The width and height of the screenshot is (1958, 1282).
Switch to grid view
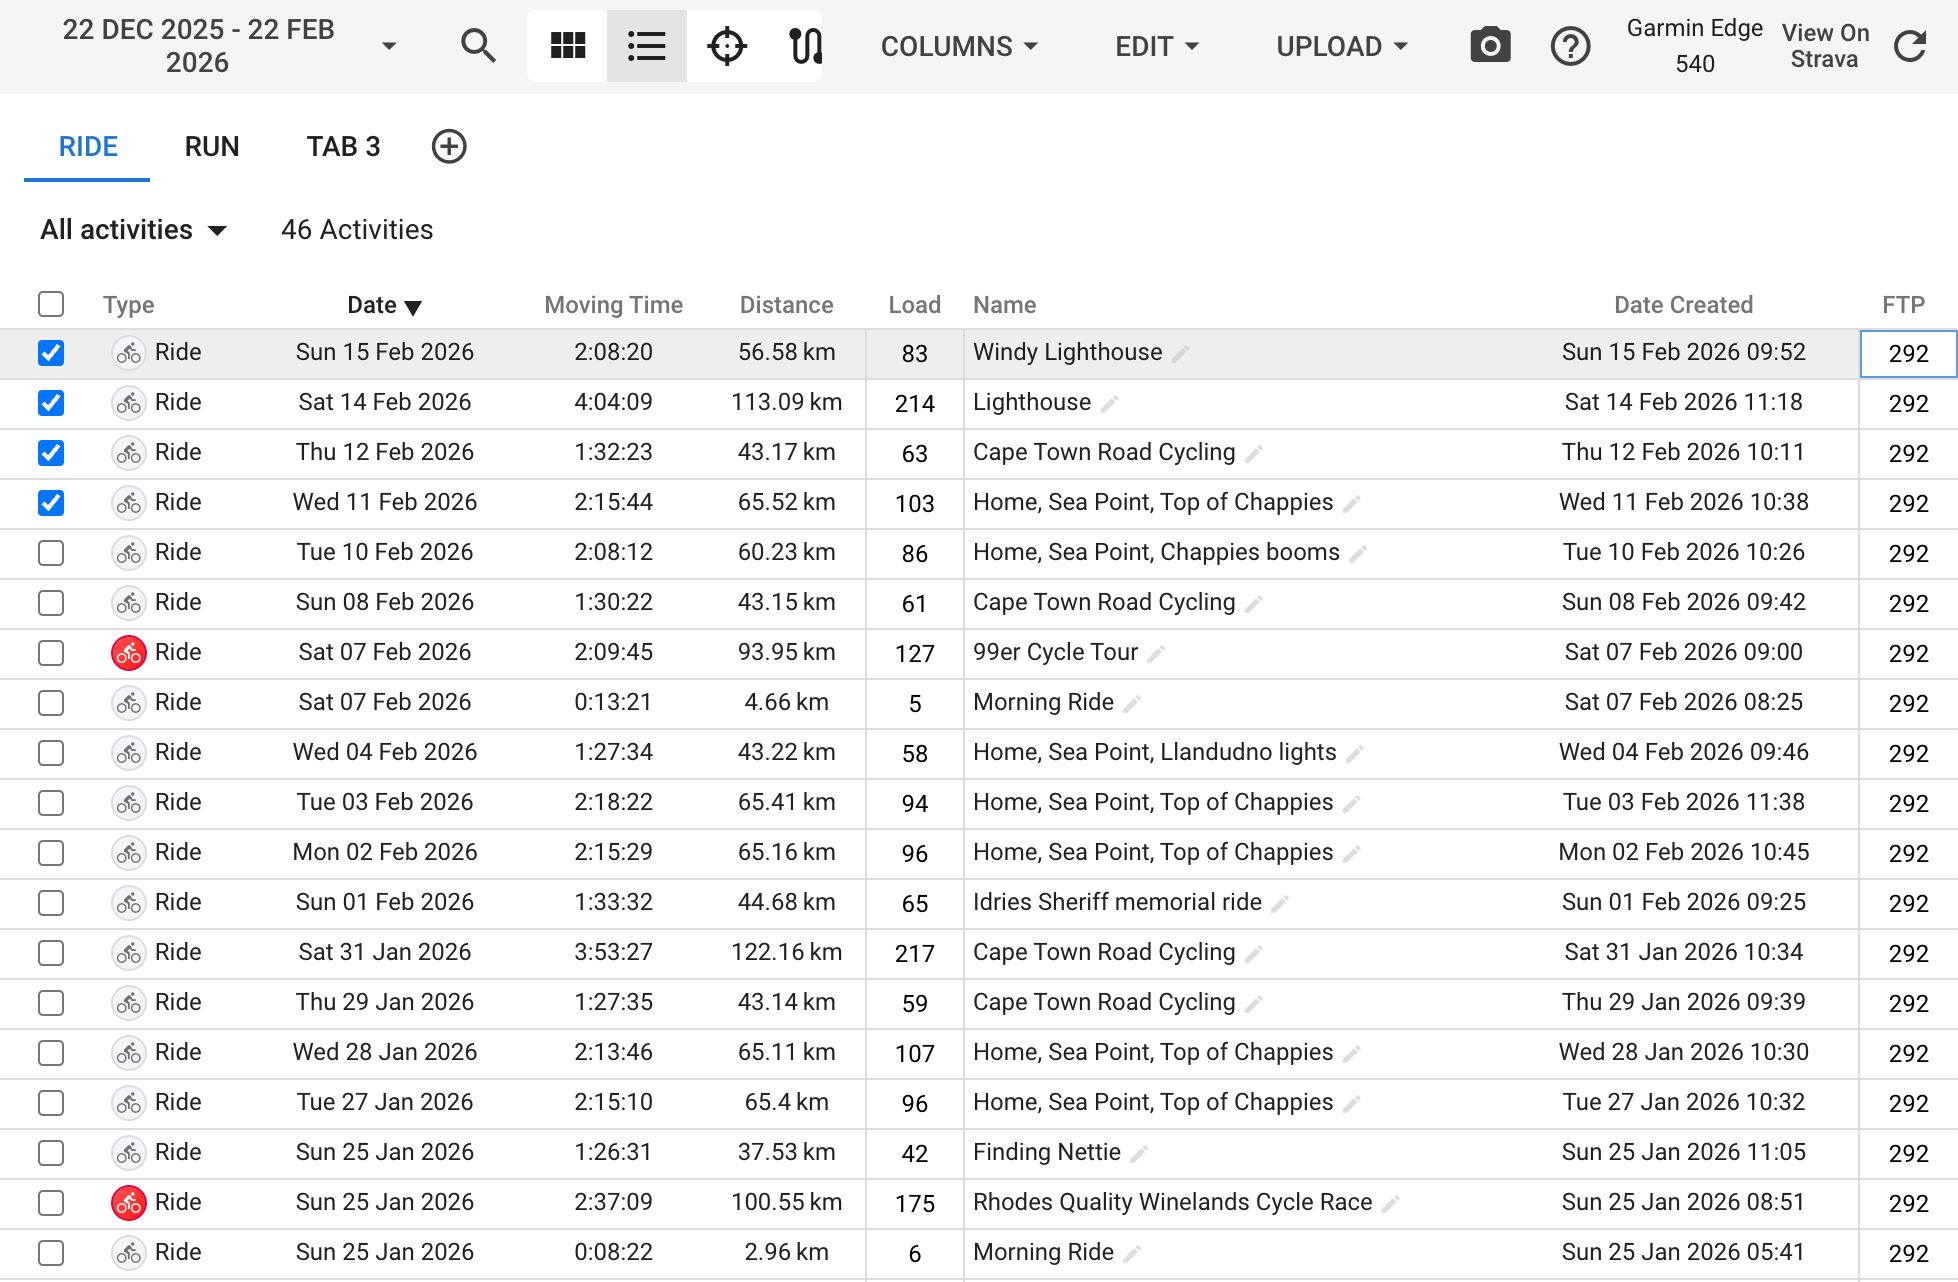point(566,45)
